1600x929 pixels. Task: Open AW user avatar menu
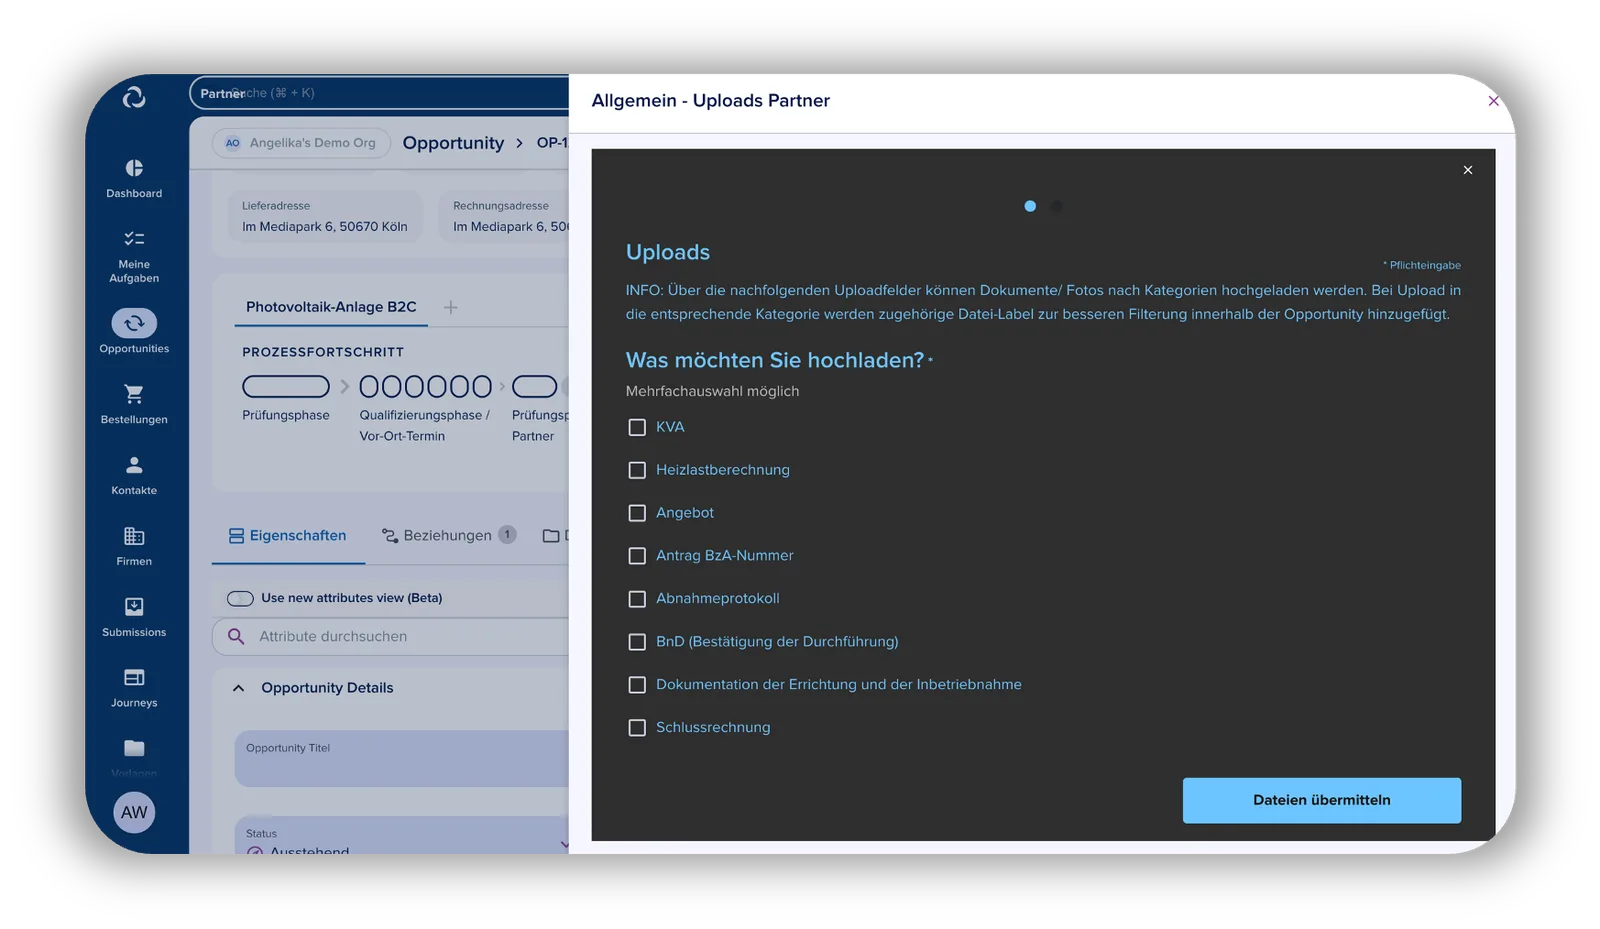coord(134,812)
